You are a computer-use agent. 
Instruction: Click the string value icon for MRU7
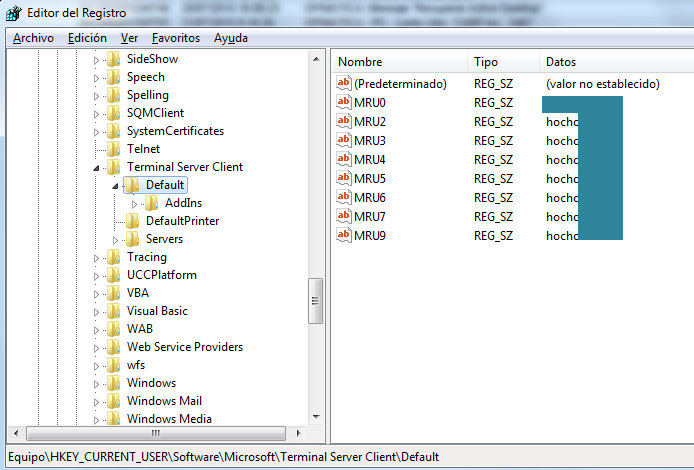(344, 216)
